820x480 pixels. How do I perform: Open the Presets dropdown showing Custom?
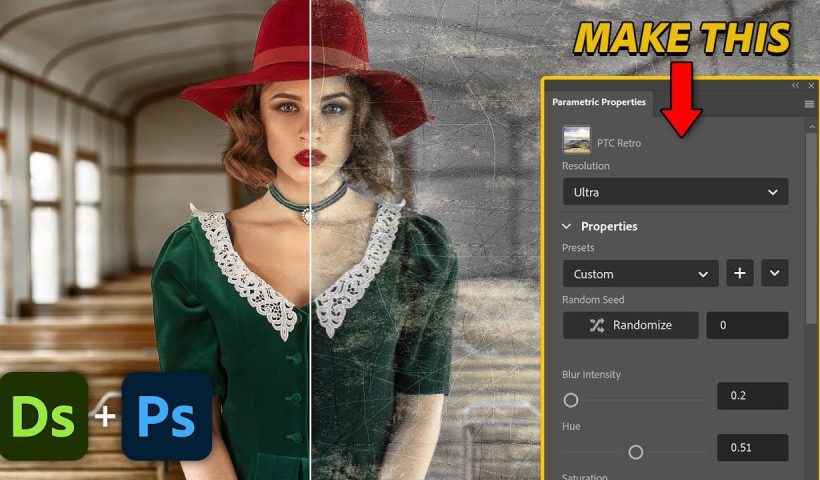640,273
